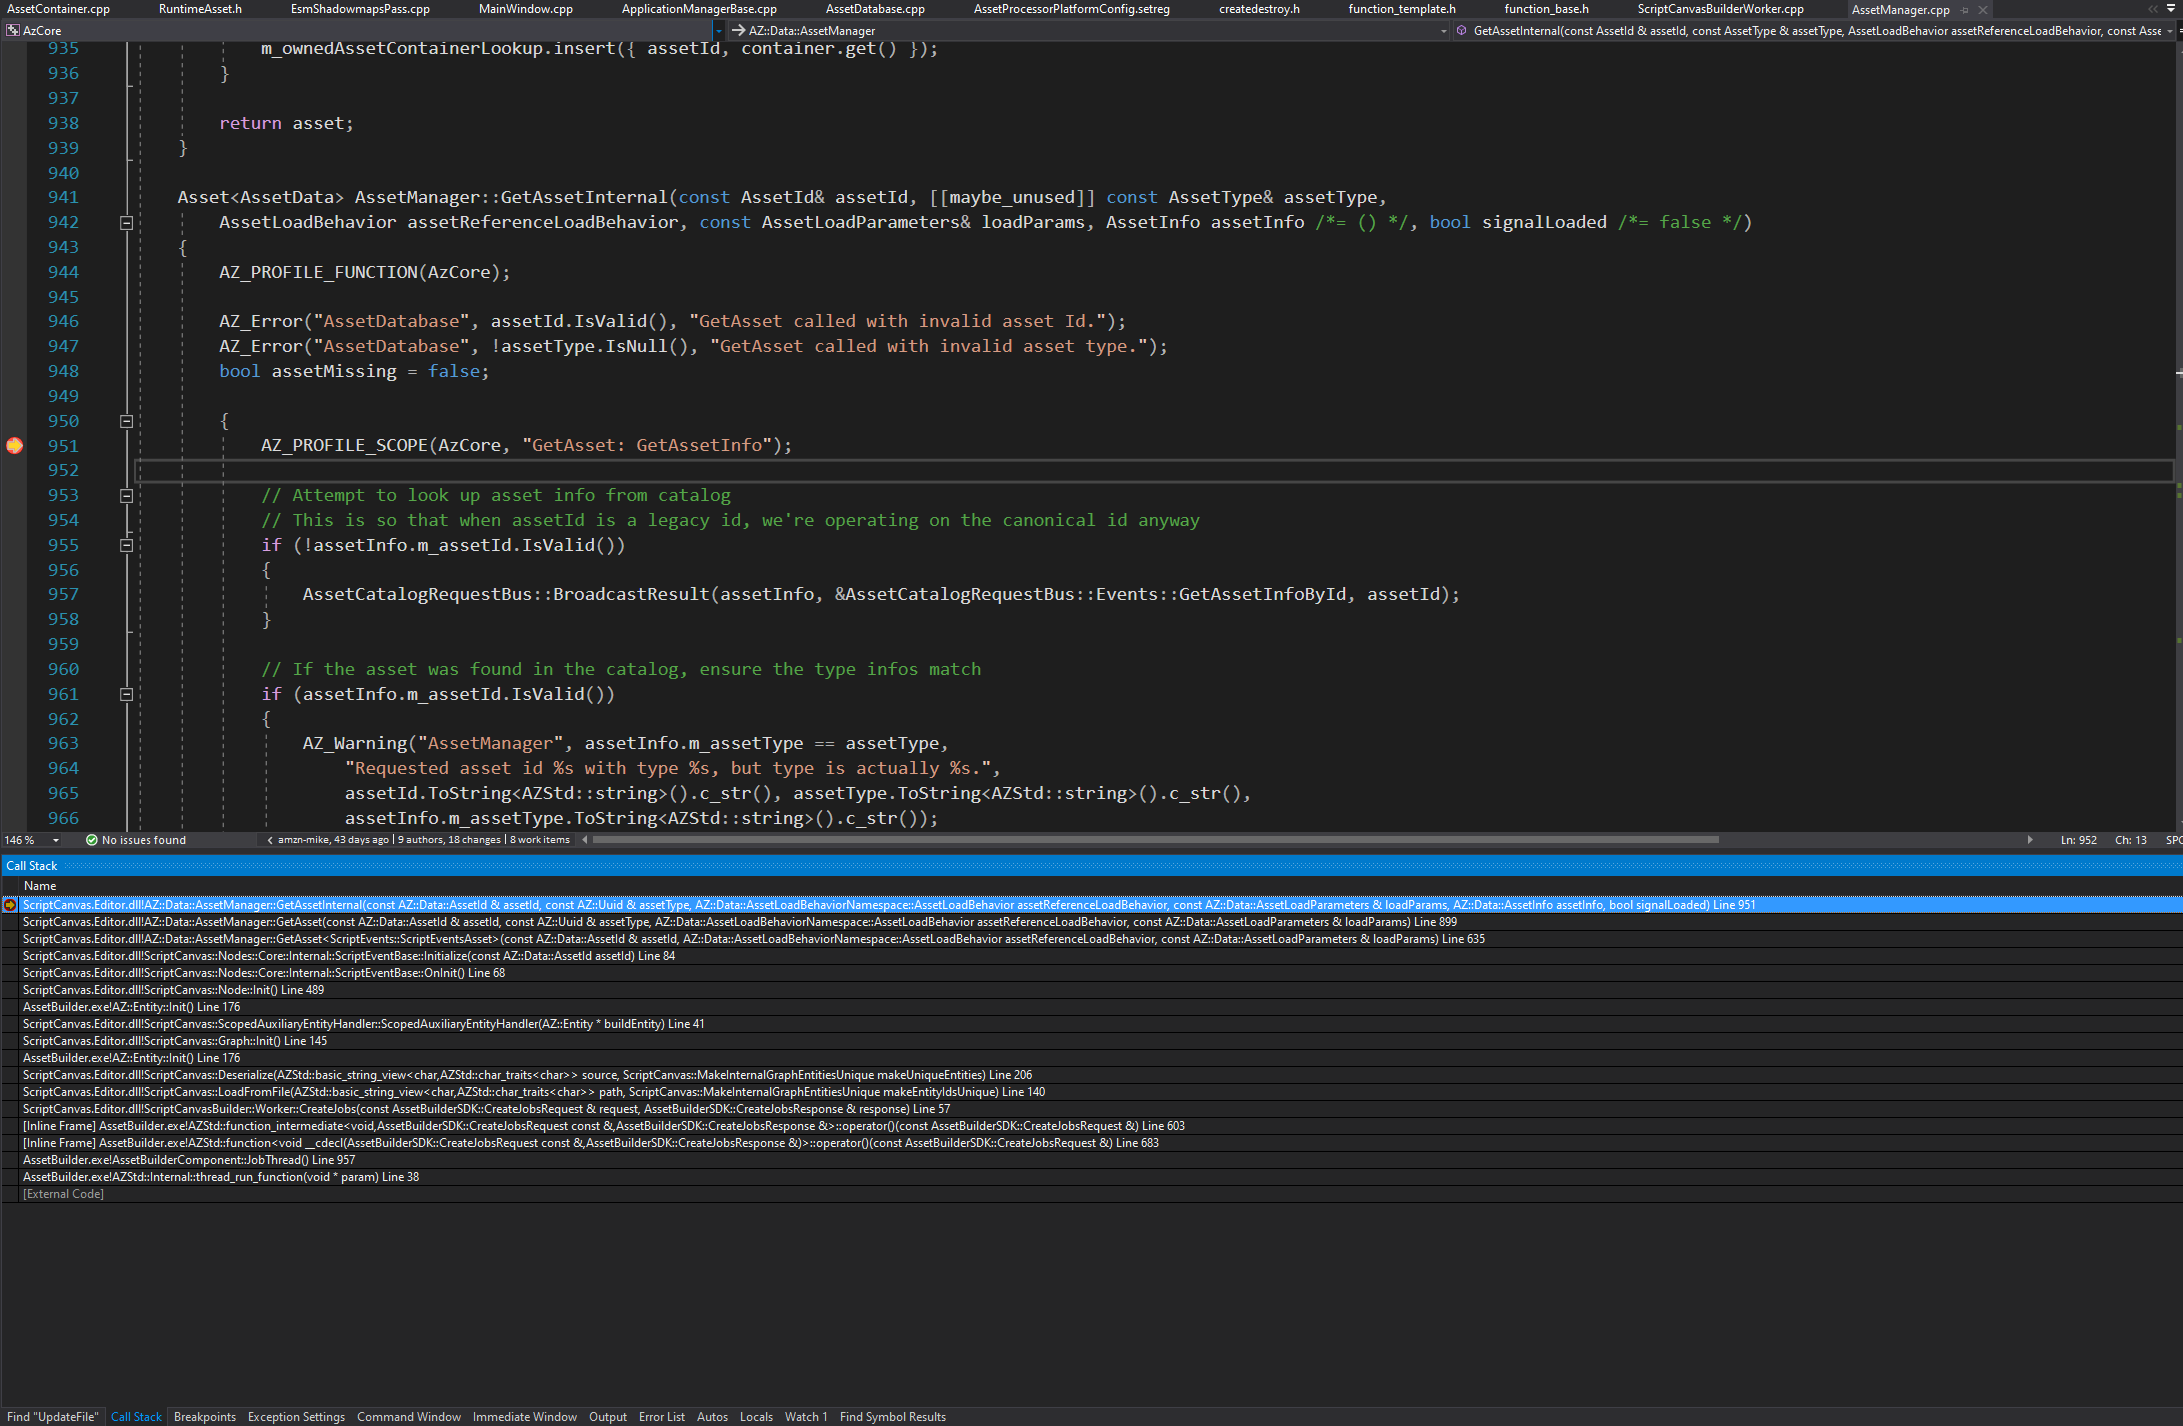Image resolution: width=2183 pixels, height=1426 pixels.
Task: Open the zoom level 146 % dropdown
Action: coord(56,840)
